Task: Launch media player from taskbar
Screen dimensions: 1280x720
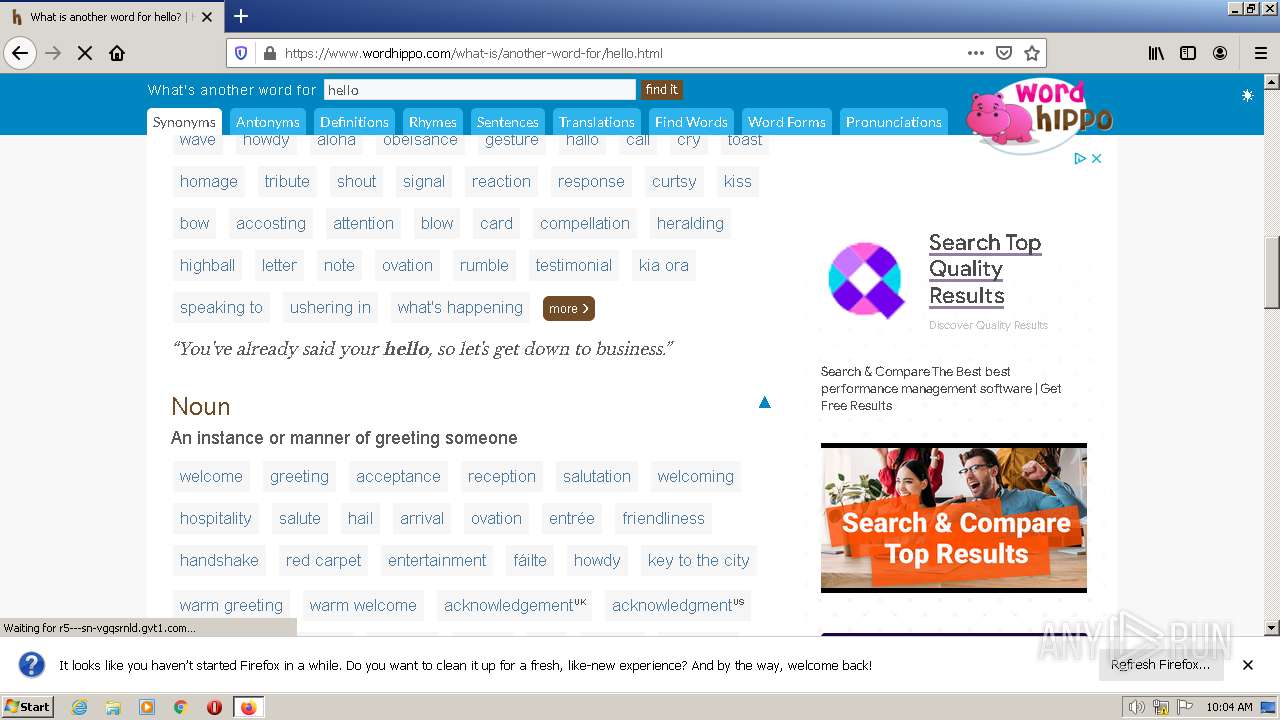Action: (147, 707)
